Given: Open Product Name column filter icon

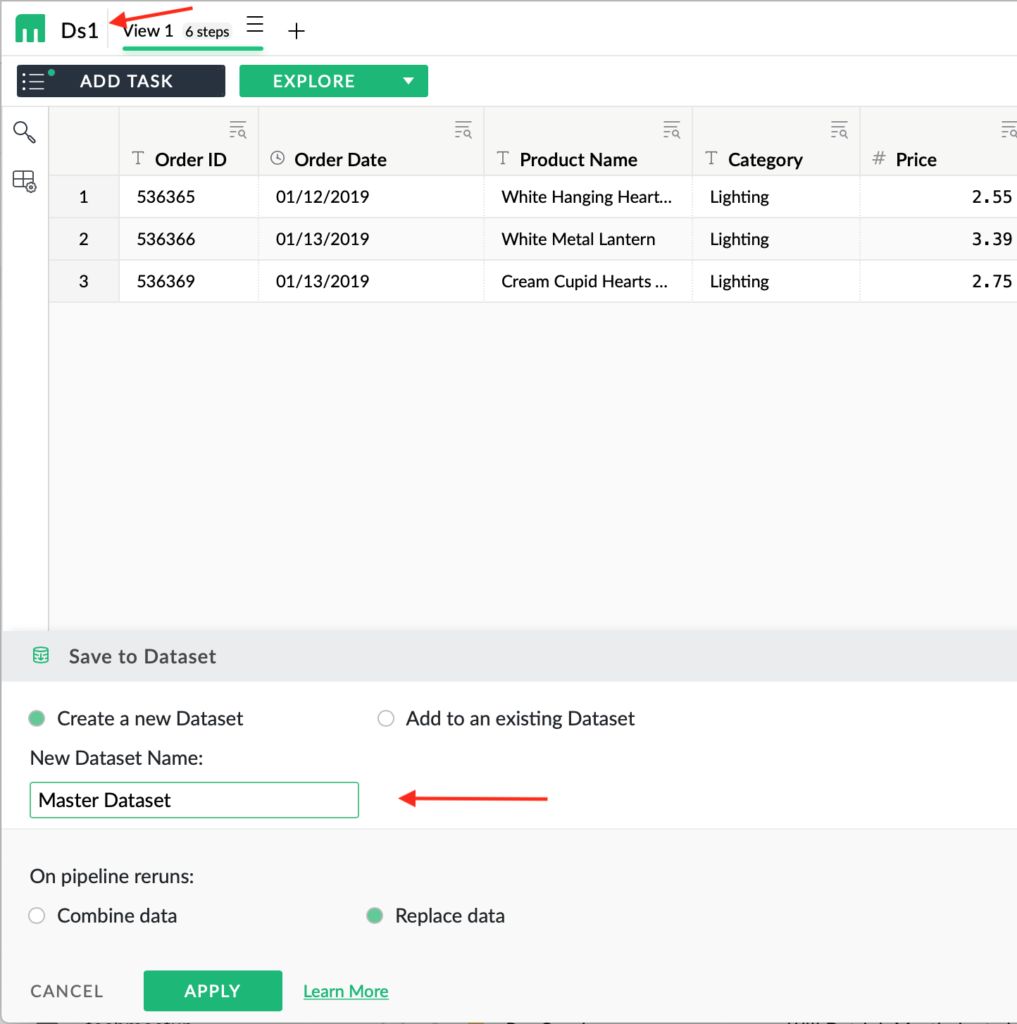Looking at the screenshot, I should tap(671, 129).
